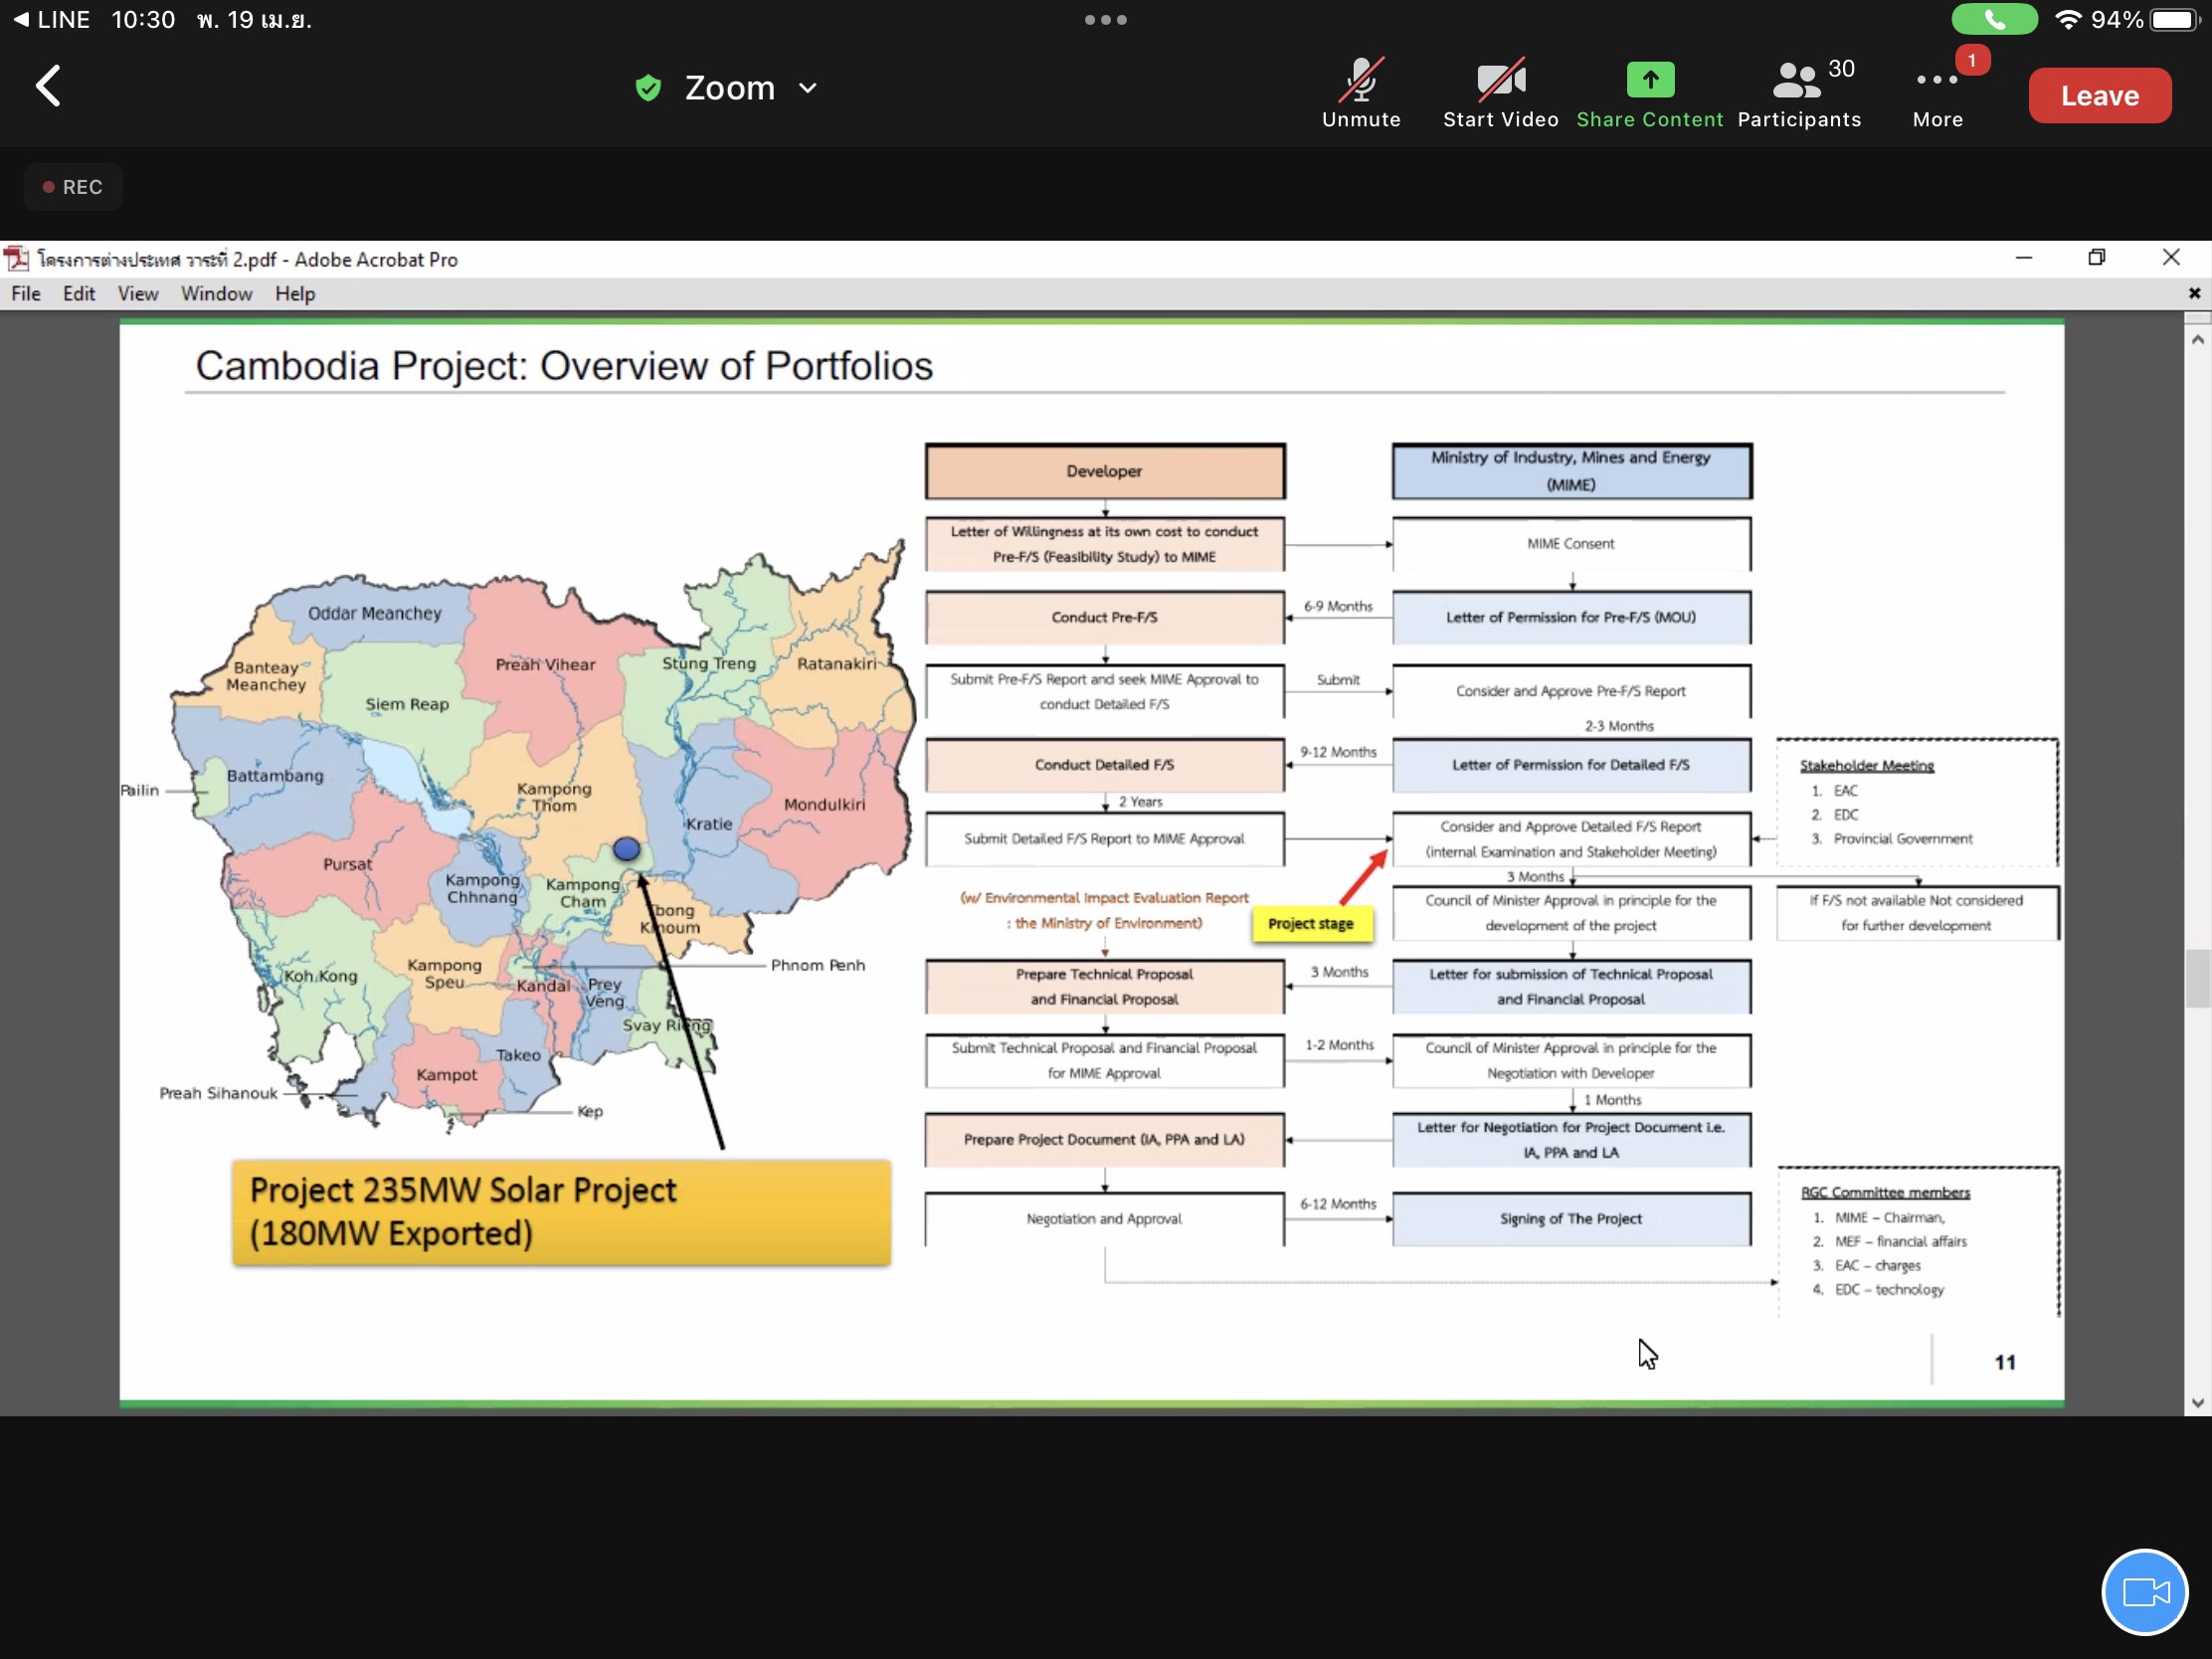Screen dimensions: 2212x1659
Task: Unmute the microphone
Action: [1361, 93]
